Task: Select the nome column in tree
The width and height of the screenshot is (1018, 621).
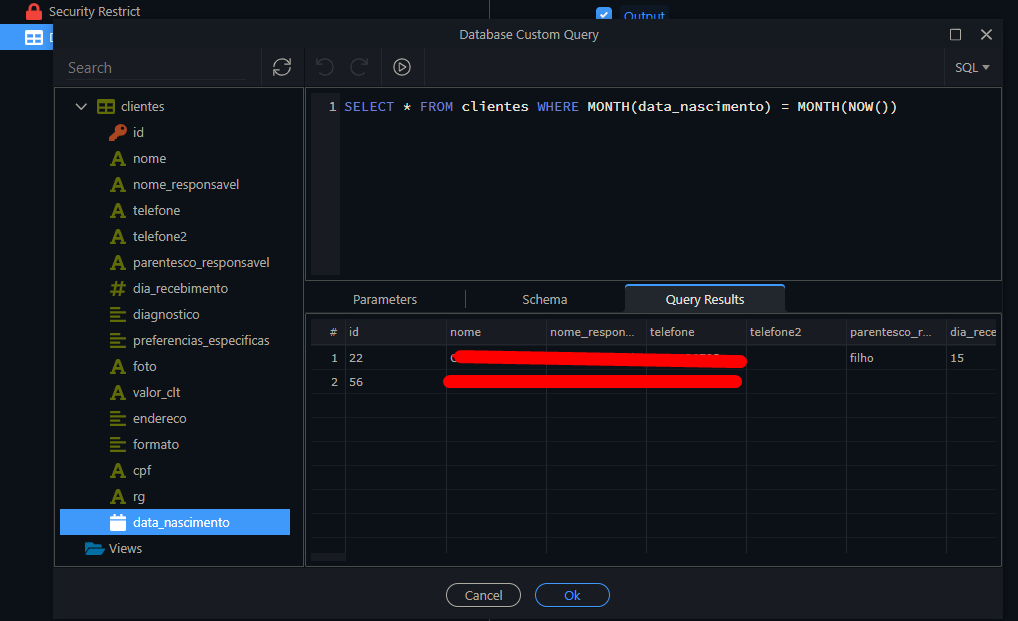Action: tap(149, 158)
